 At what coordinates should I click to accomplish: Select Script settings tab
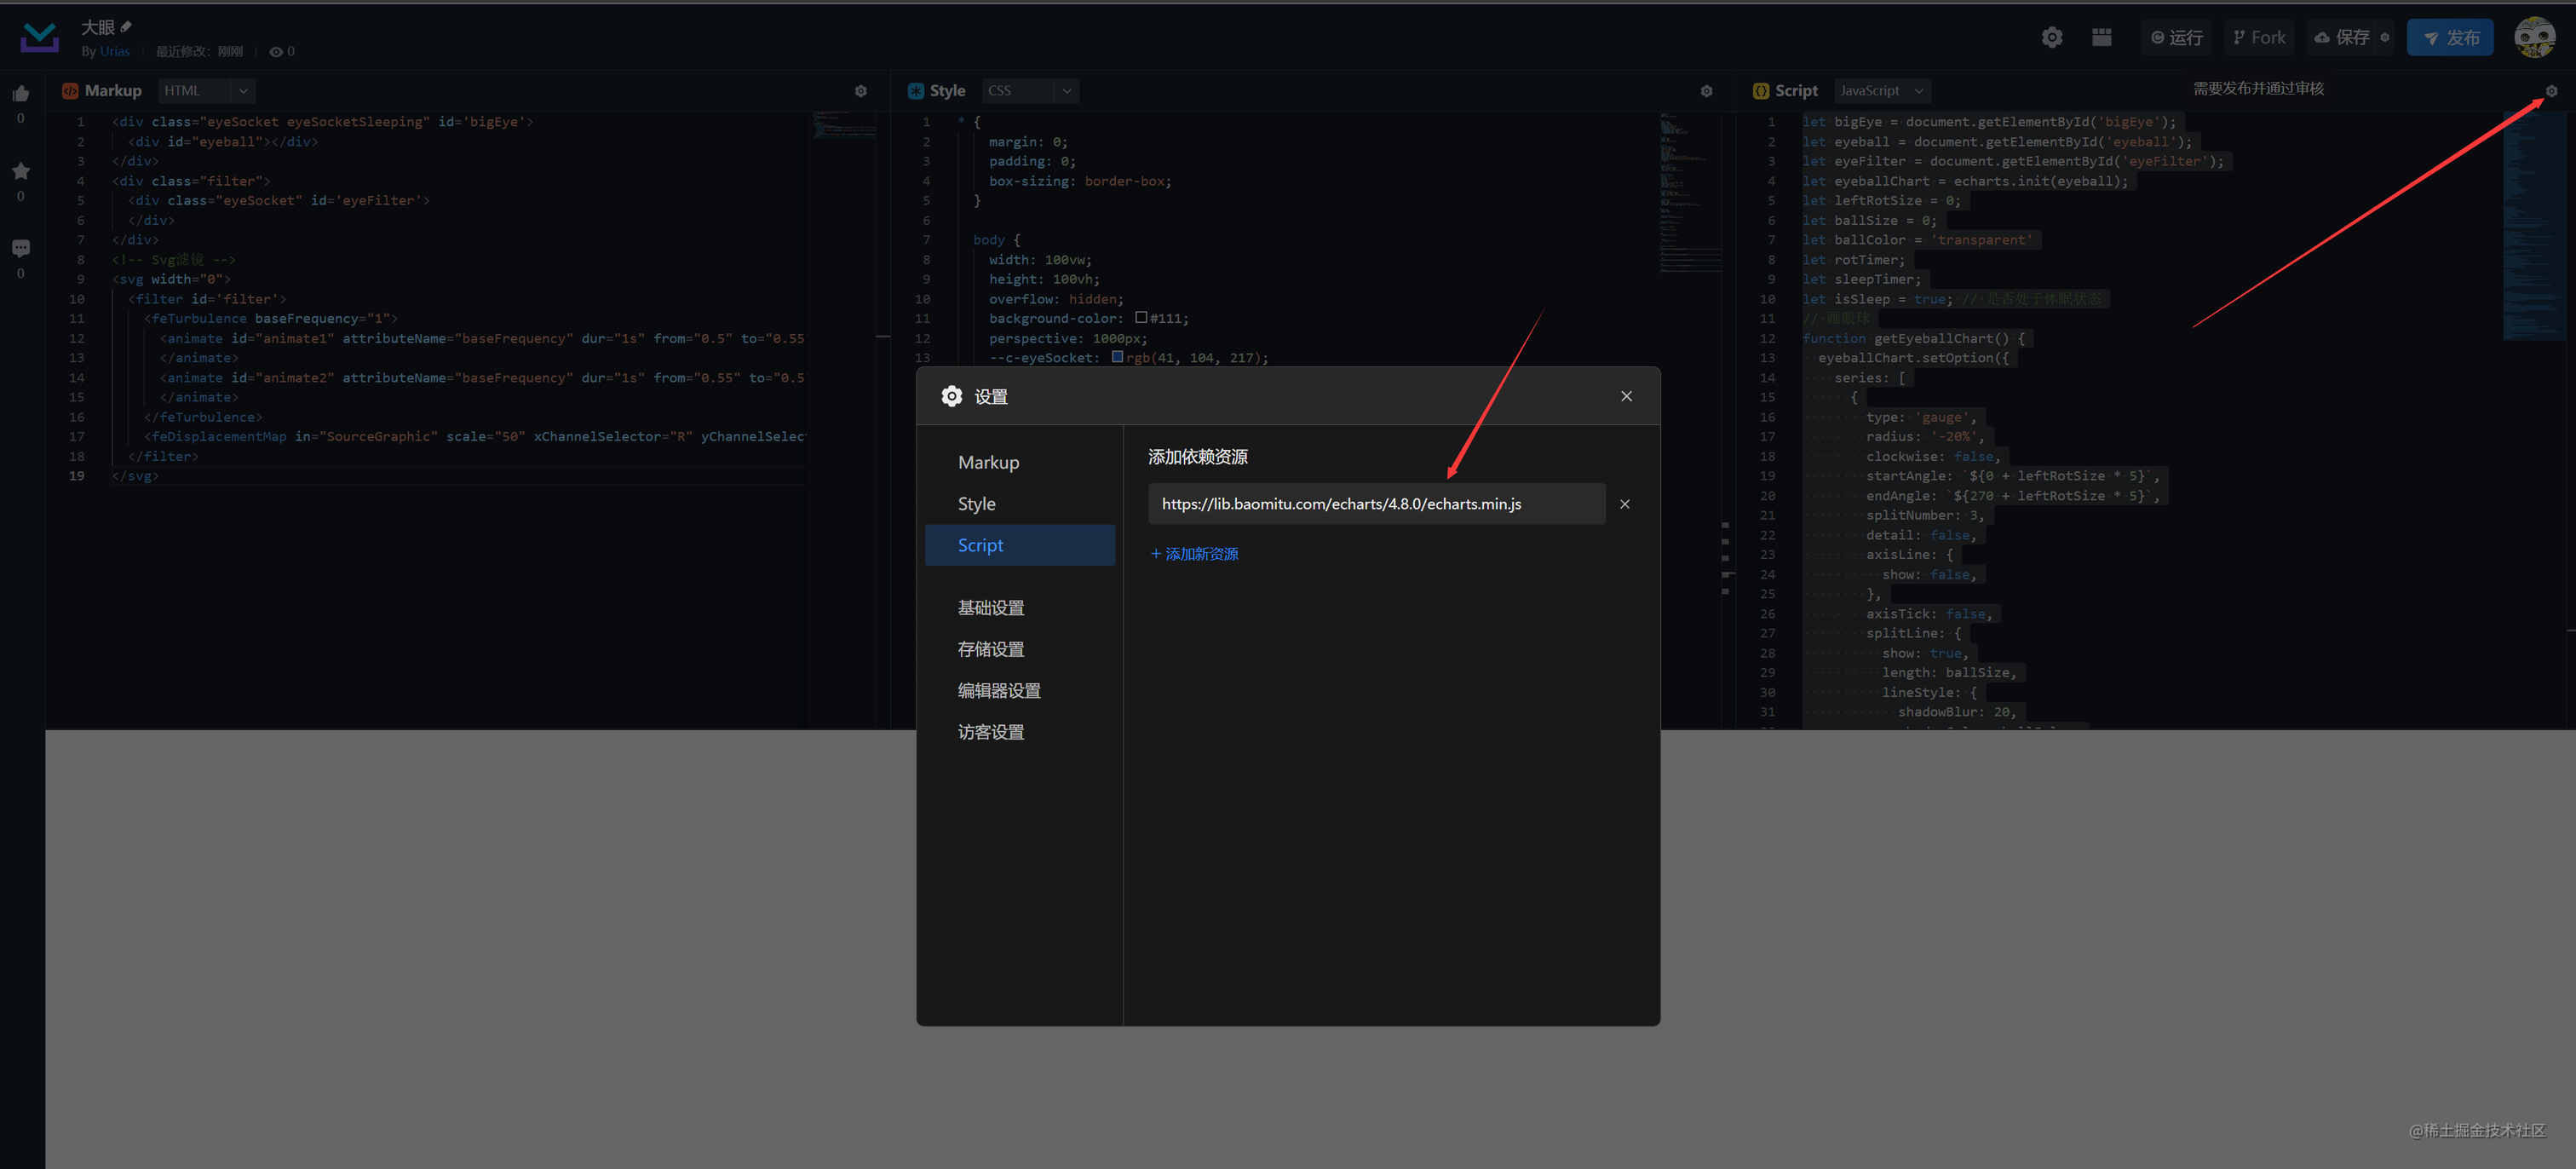point(1020,545)
